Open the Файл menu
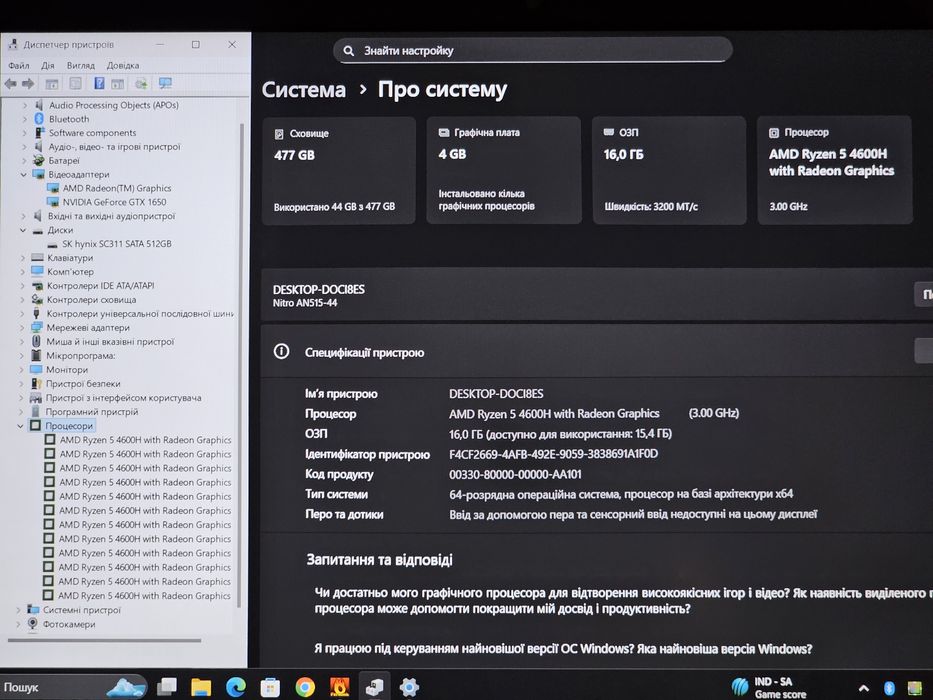This screenshot has height=700, width=933. point(18,65)
